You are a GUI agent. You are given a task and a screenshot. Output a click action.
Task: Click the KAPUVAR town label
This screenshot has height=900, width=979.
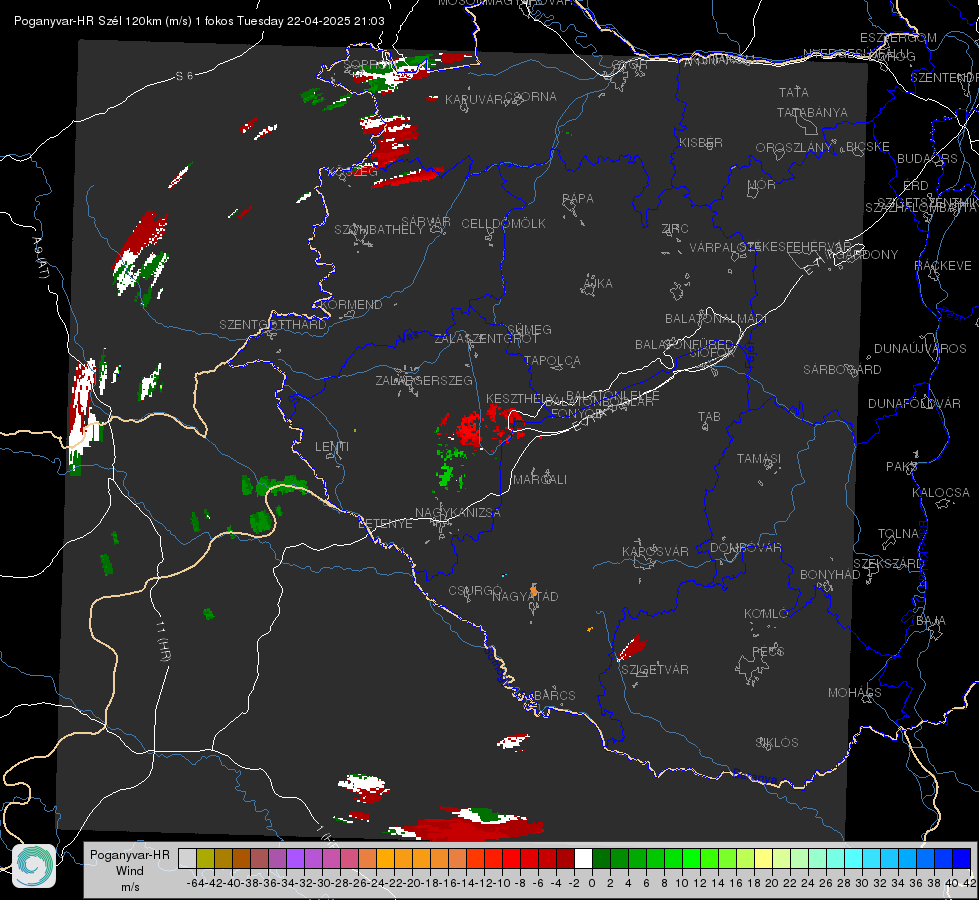(x=475, y=99)
